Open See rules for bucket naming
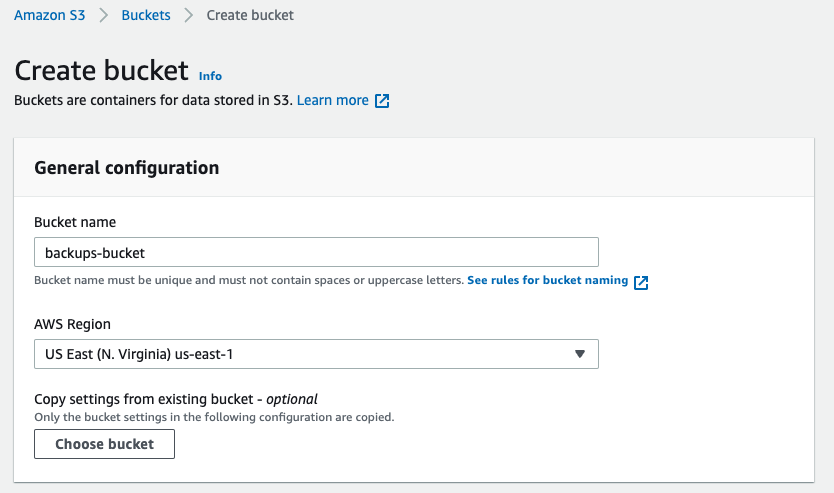Viewport: 834px width, 493px height. [x=547, y=281]
